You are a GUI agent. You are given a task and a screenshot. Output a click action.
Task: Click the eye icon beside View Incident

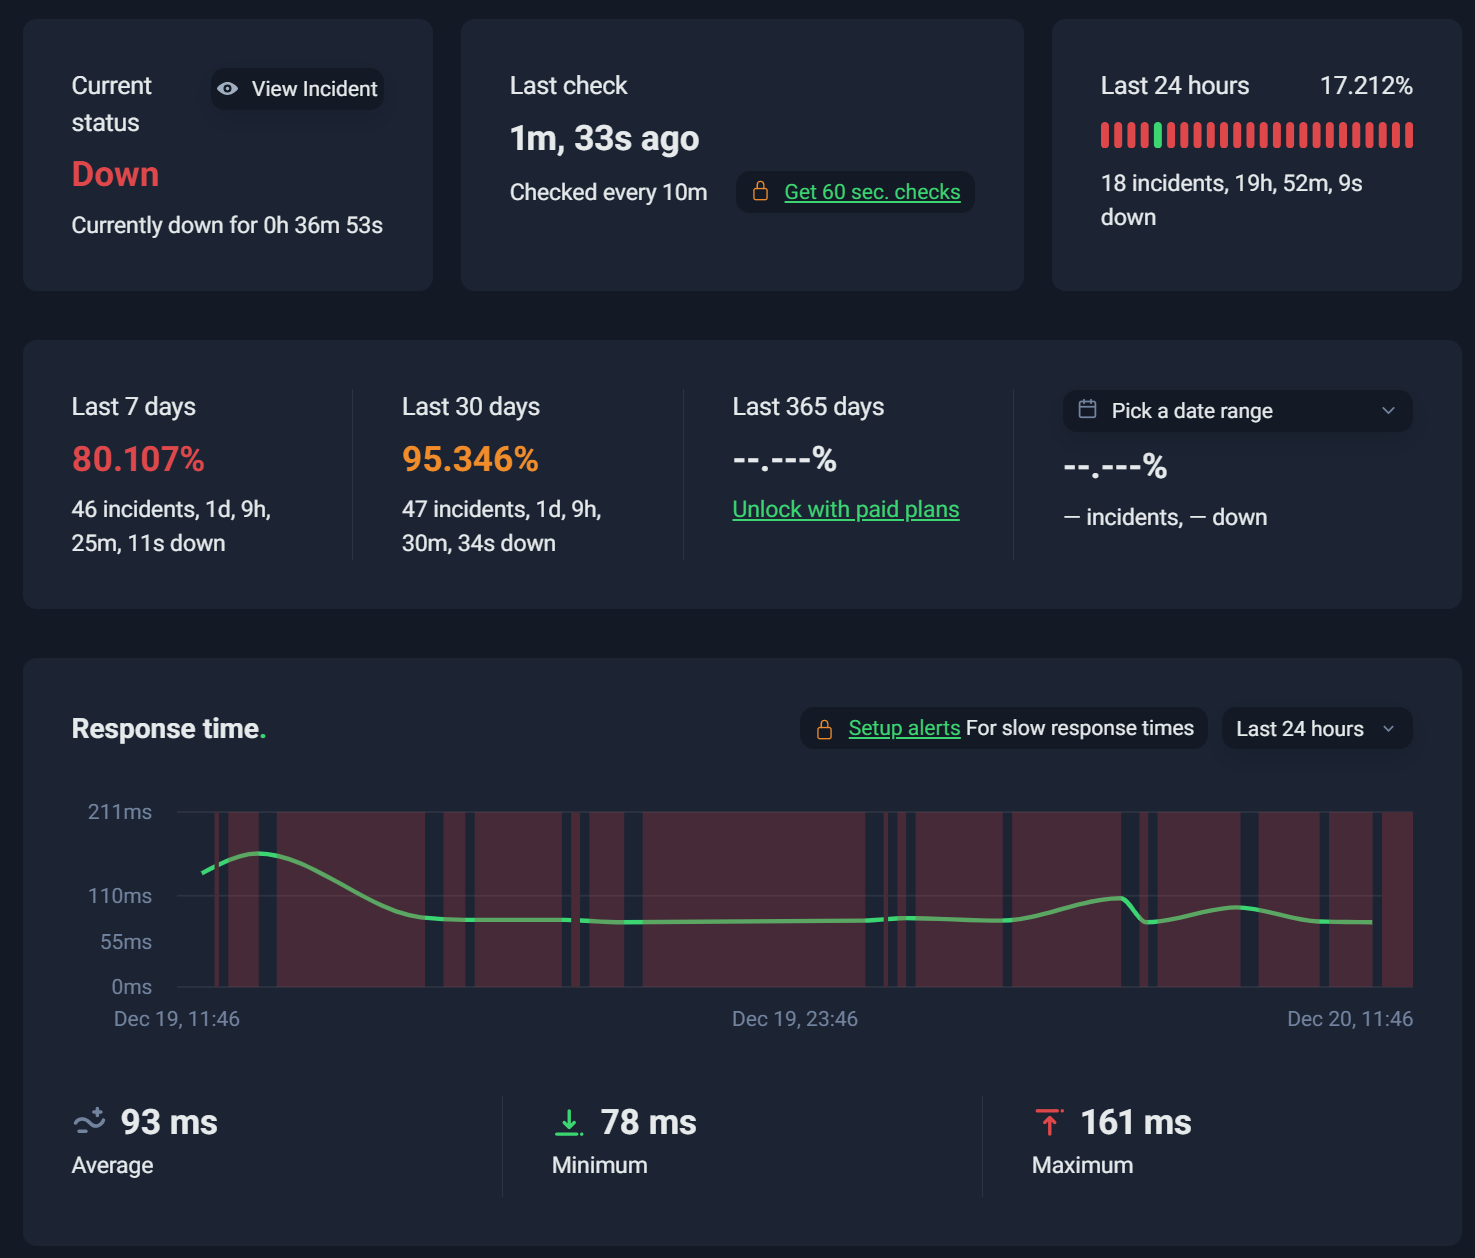point(228,89)
